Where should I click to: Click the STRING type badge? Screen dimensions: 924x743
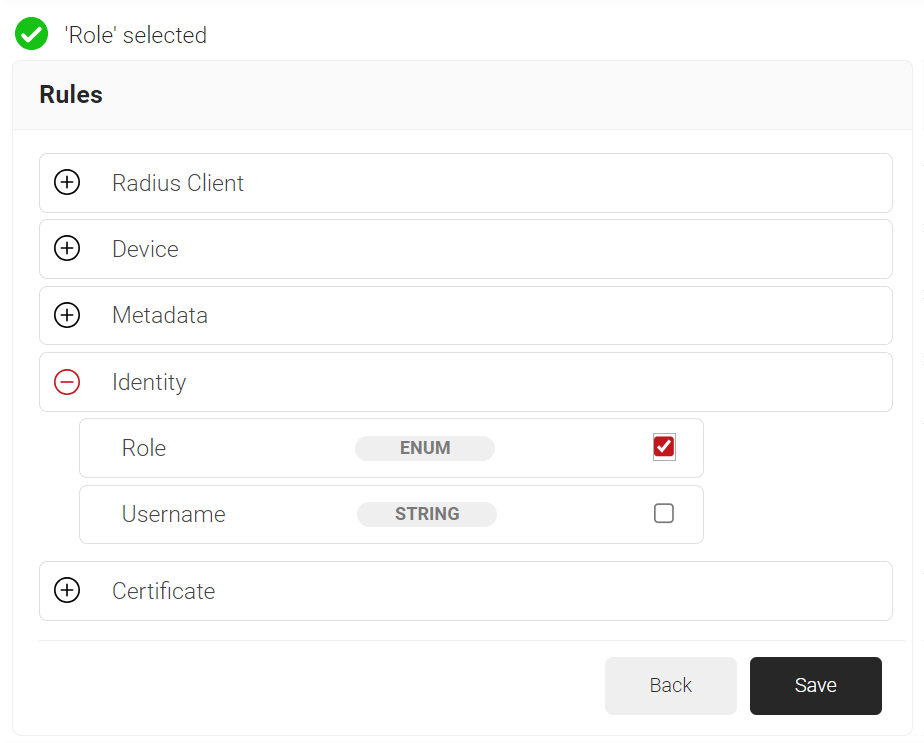(x=427, y=514)
